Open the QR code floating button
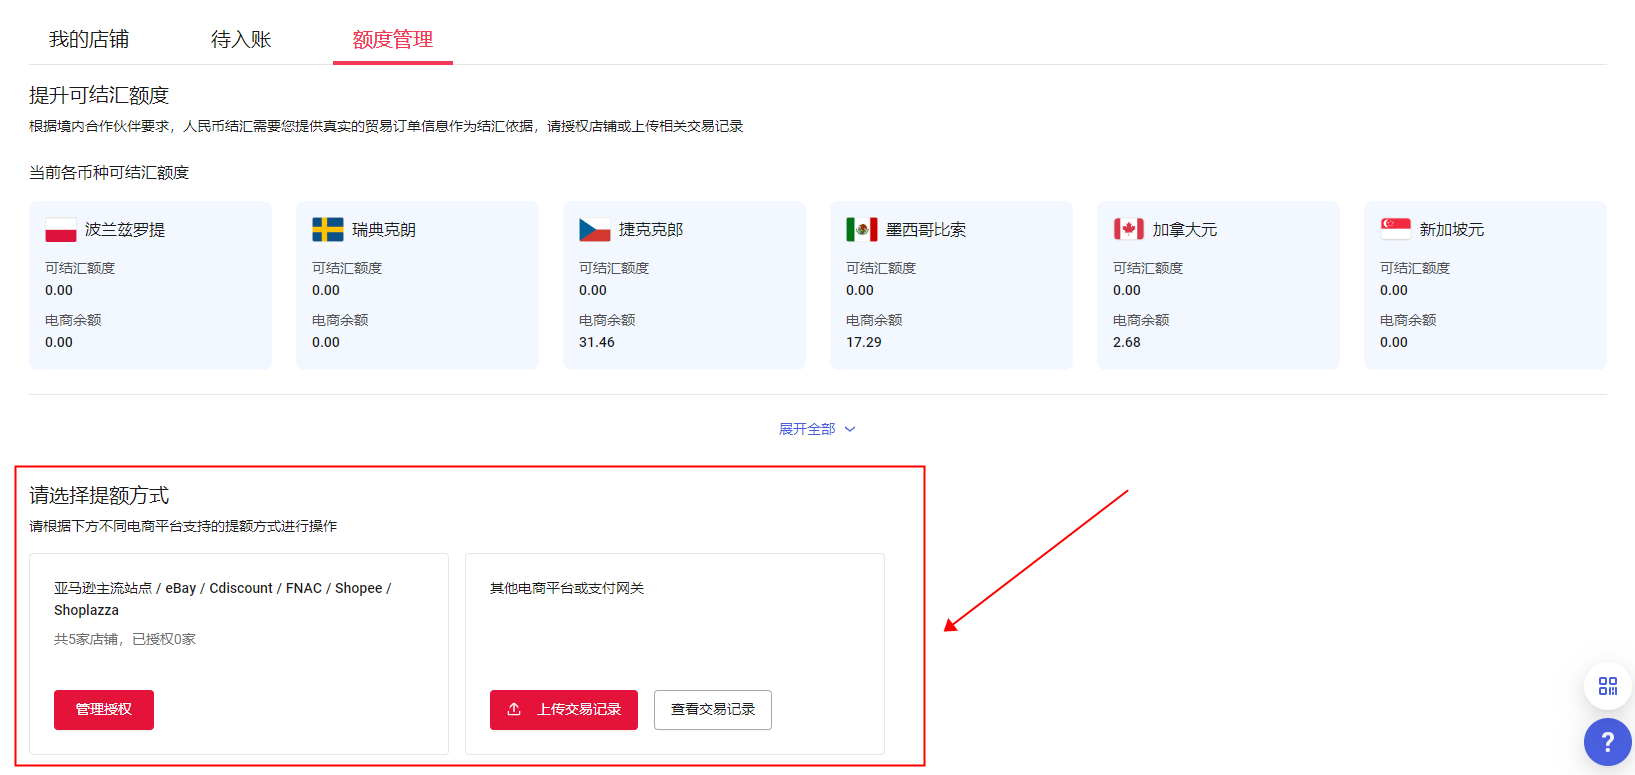This screenshot has height=775, width=1635. click(1607, 686)
